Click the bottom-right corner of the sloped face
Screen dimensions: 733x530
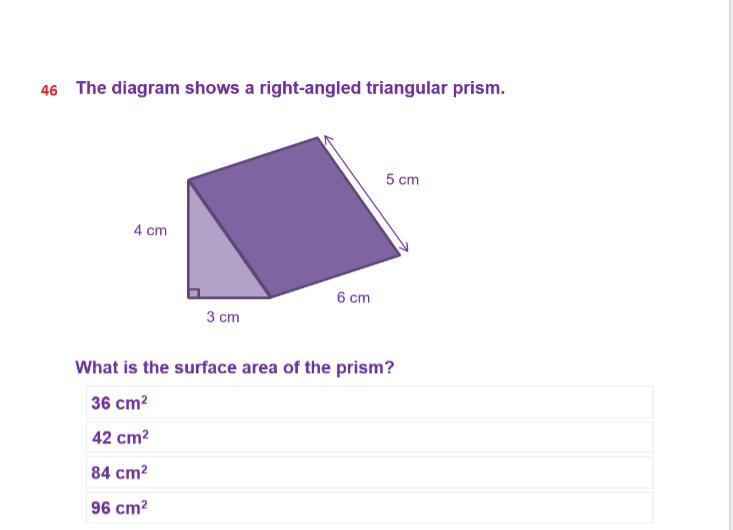click(x=399, y=255)
